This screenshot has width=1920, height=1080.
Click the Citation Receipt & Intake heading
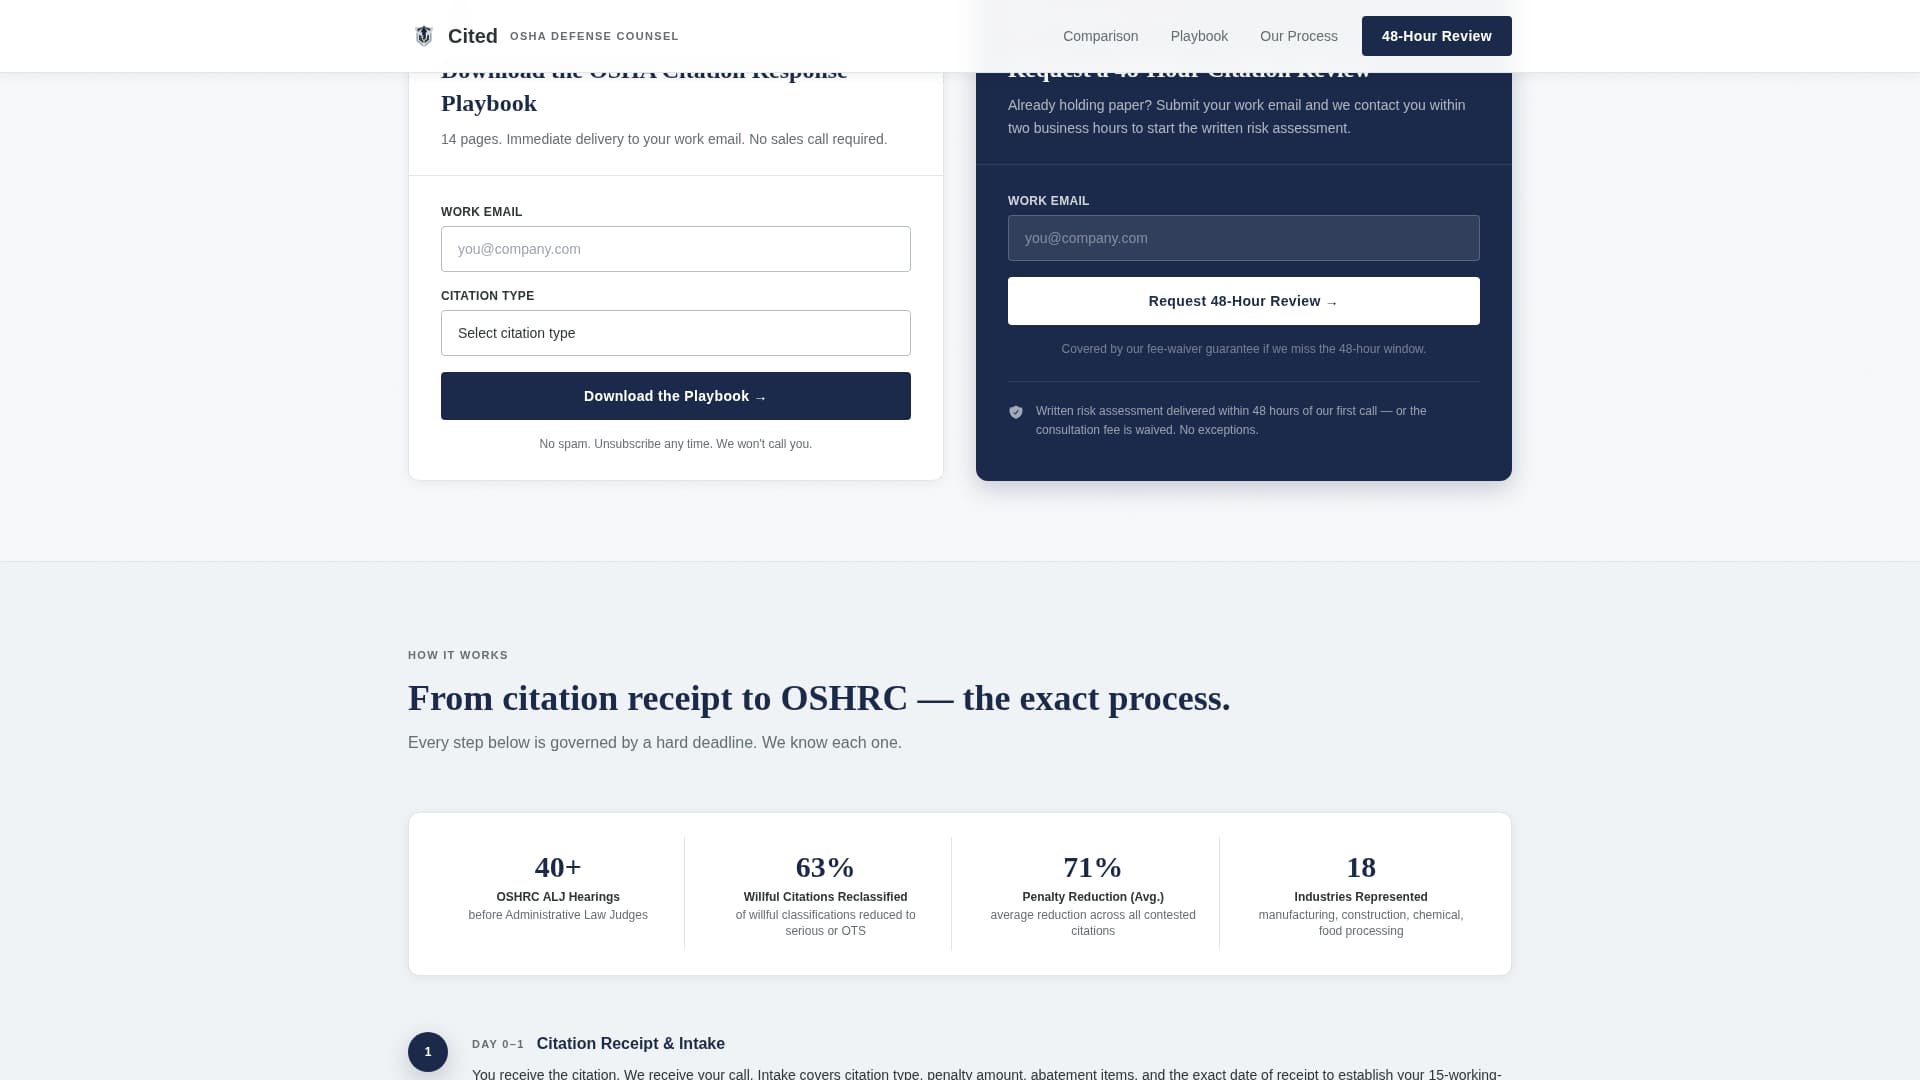coord(630,1043)
